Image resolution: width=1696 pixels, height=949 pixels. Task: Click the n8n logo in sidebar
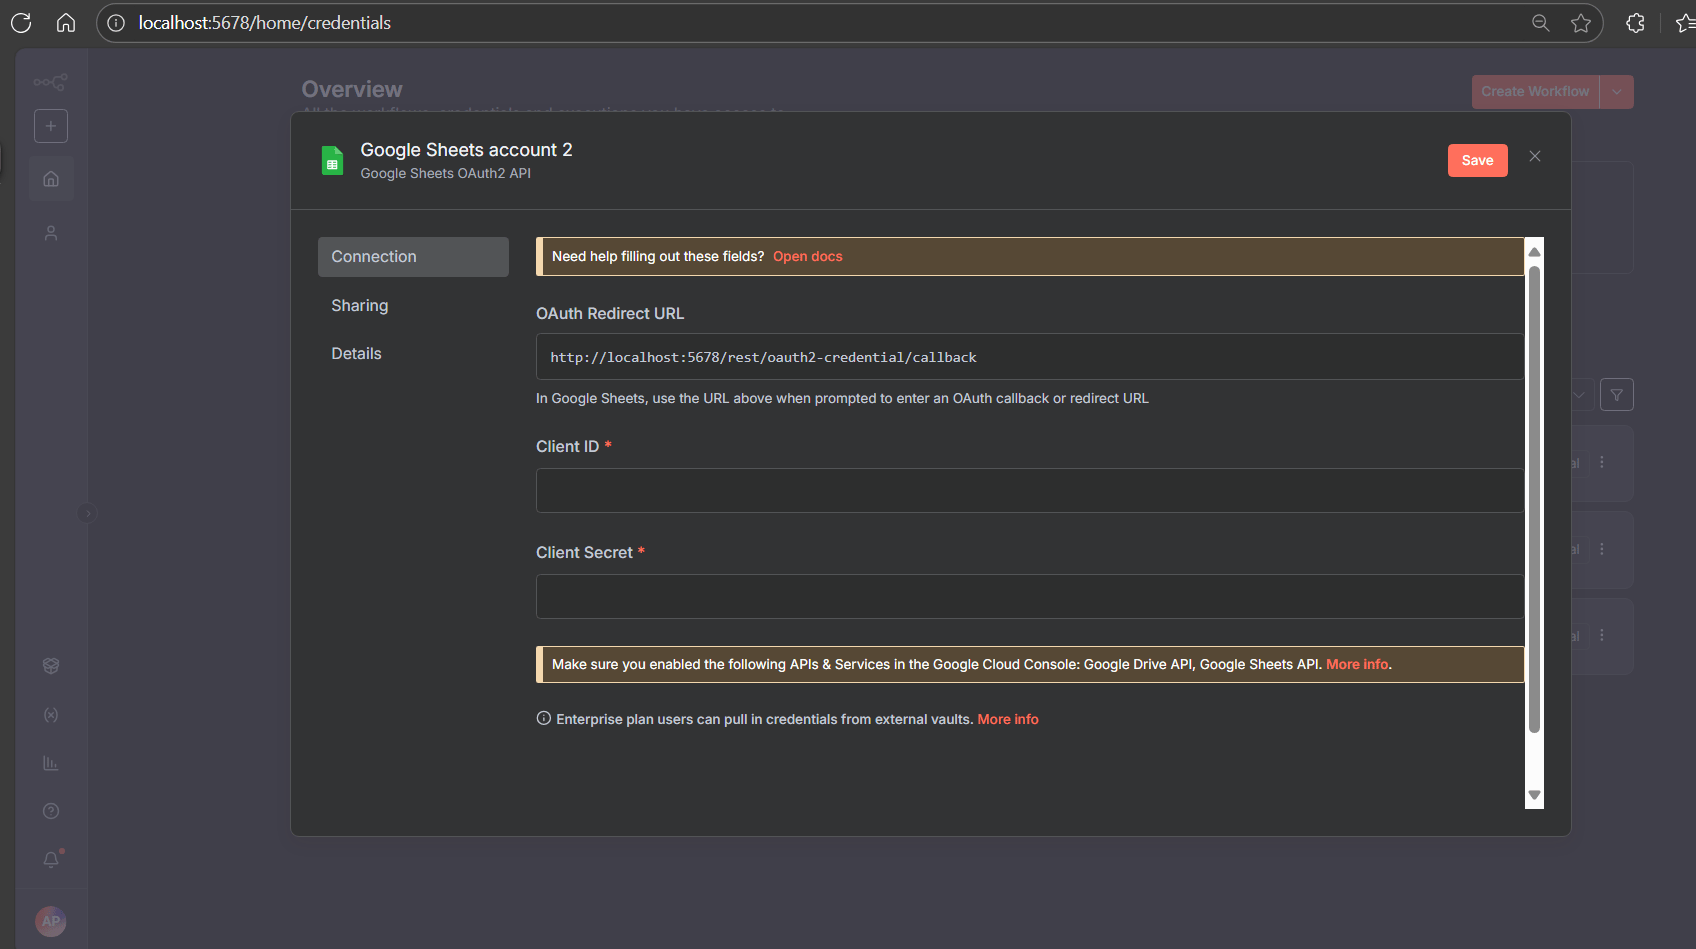(51, 82)
